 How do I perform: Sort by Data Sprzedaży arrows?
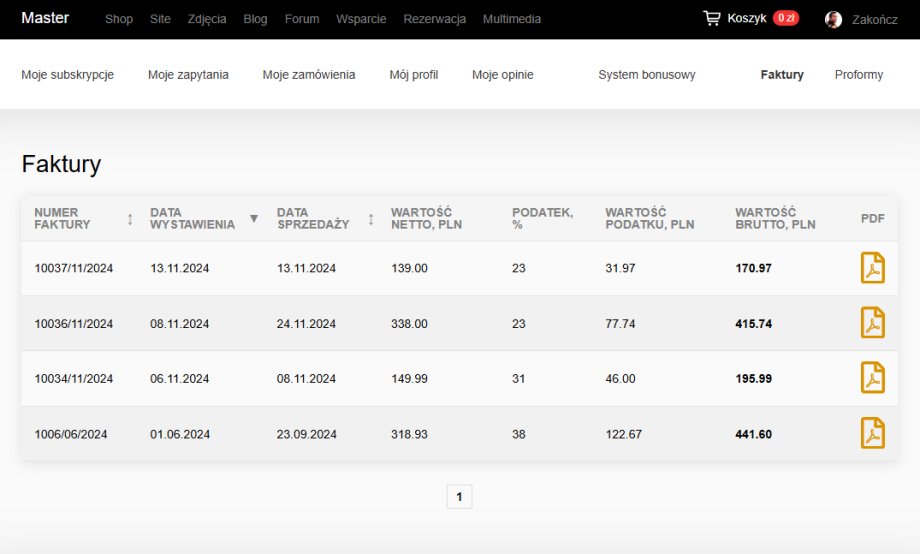click(371, 219)
